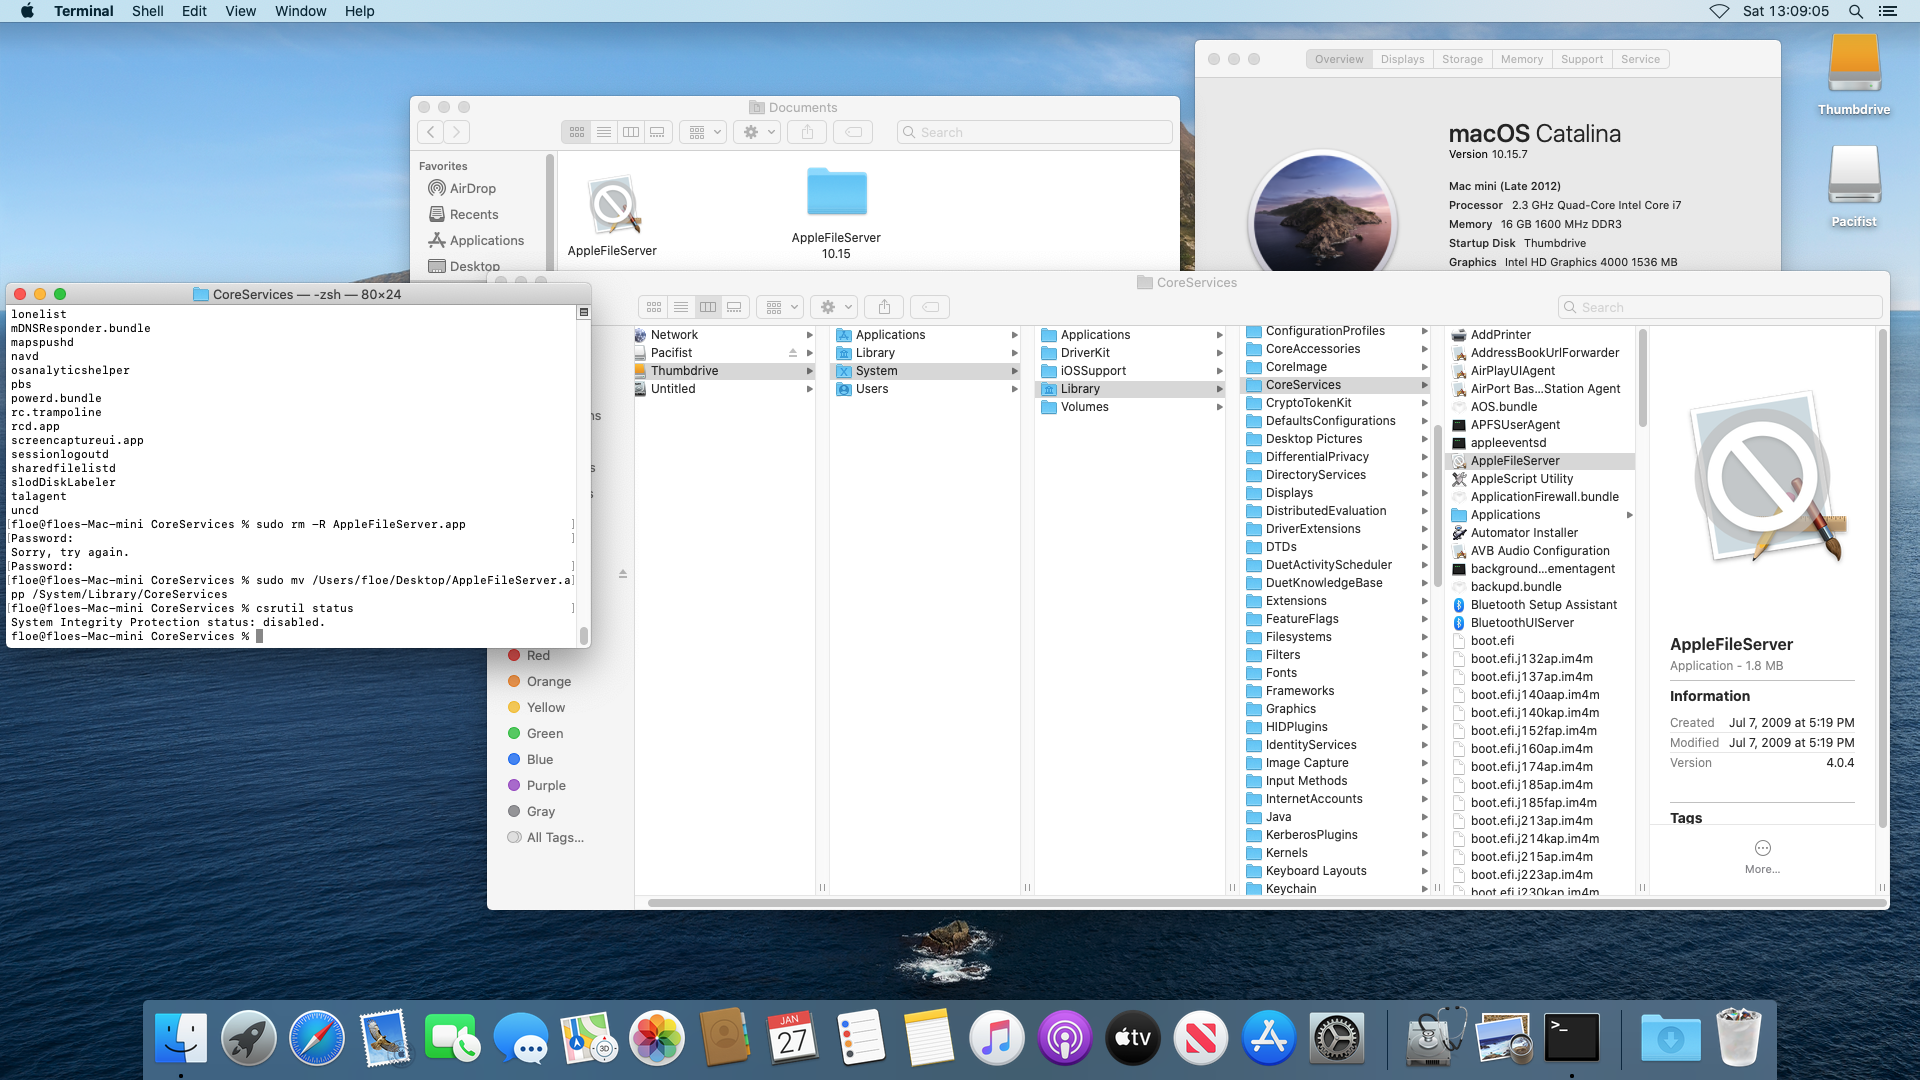Screen dimensions: 1920x1080
Task: Switch to Storage tab in About This Mac
Action: click(x=1462, y=59)
